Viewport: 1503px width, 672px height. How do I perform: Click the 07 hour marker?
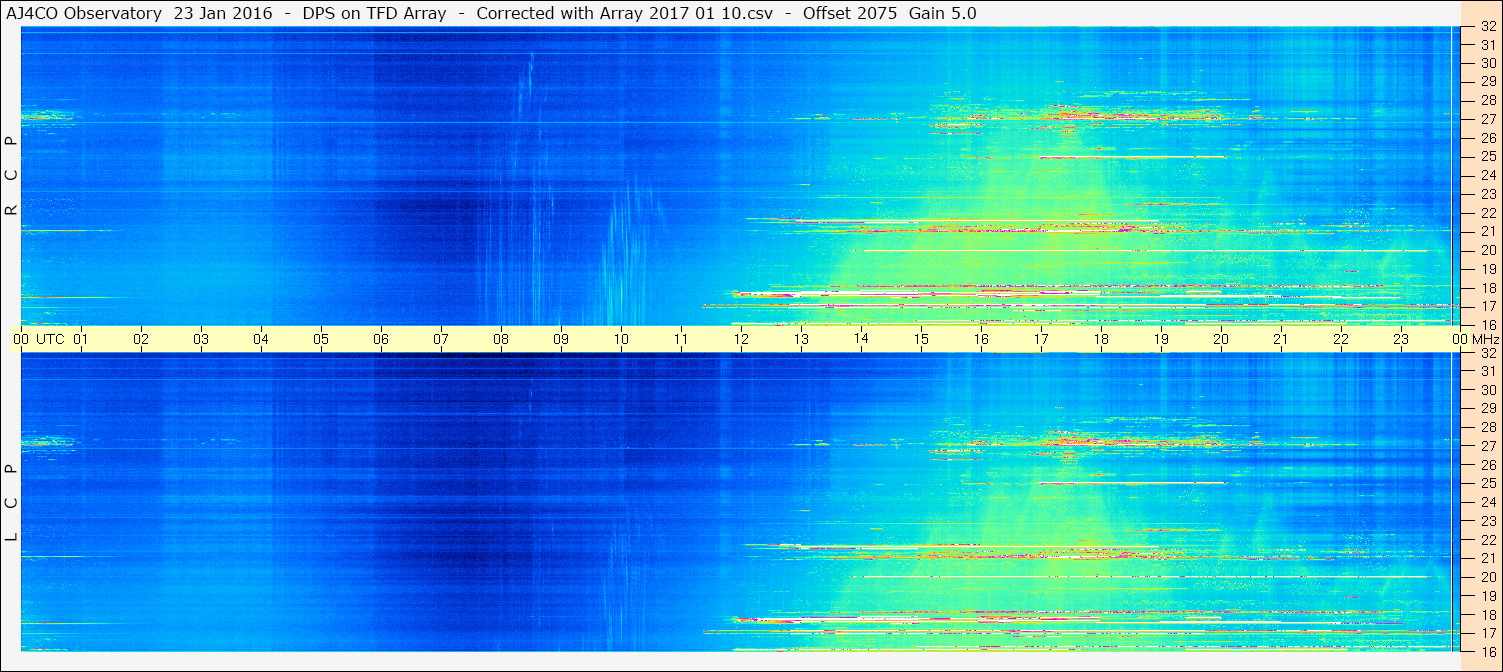click(441, 339)
